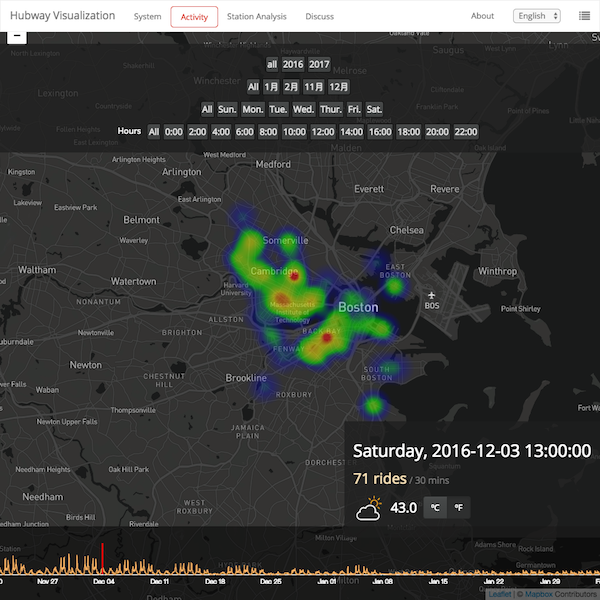Click the 43.0 temperature value

403,508
